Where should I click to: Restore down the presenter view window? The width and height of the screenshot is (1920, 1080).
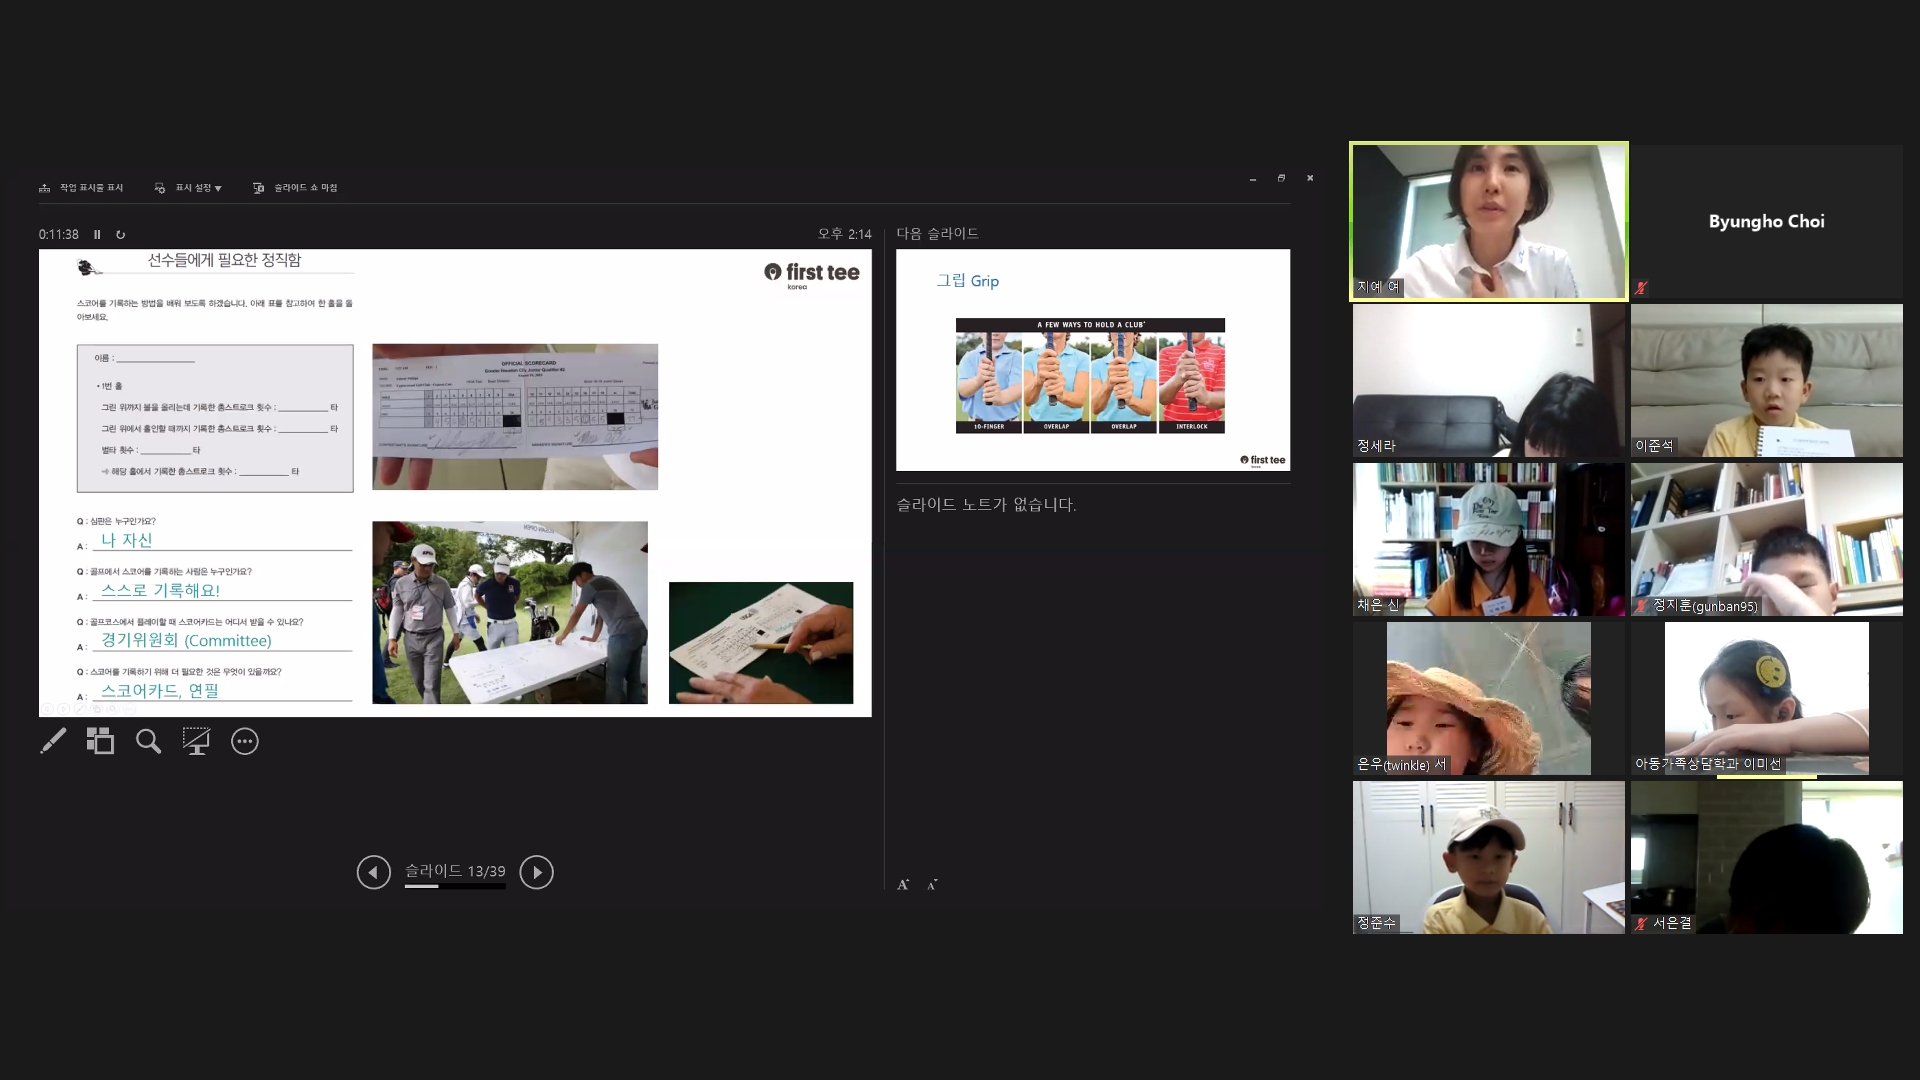[x=1281, y=178]
